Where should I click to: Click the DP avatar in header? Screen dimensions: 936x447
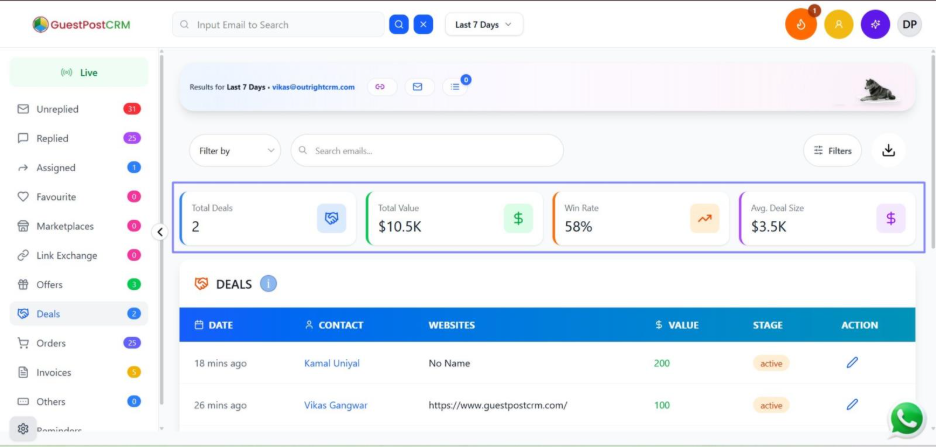[909, 24]
